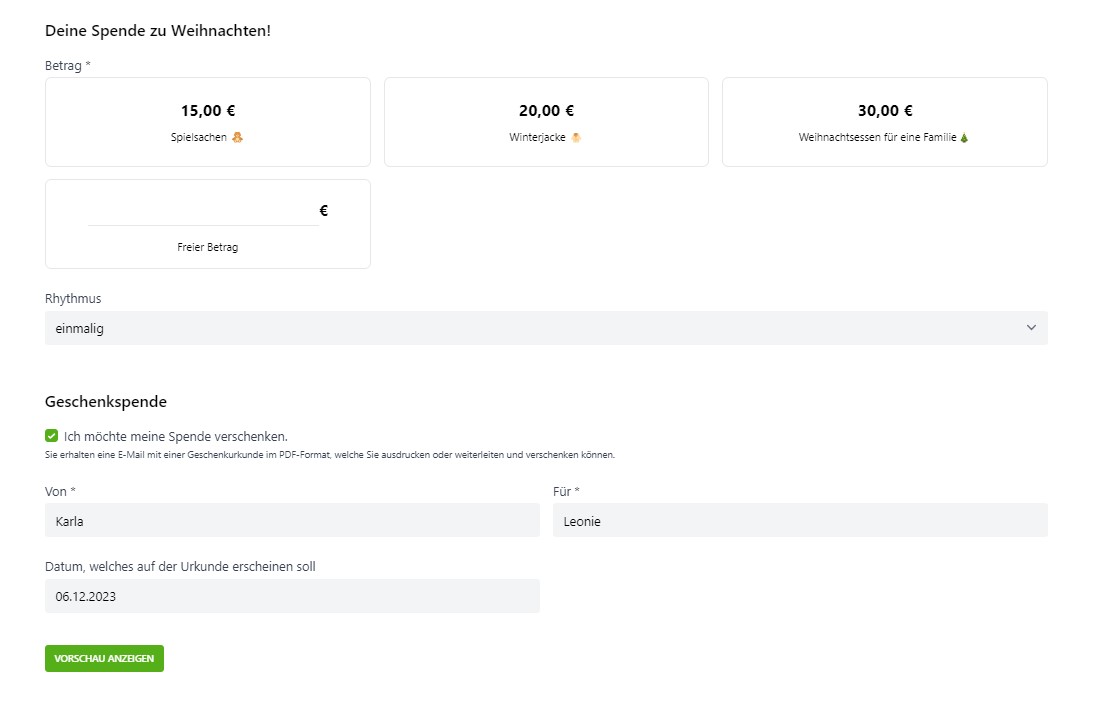Click the icon next to Winterjacke
The image size is (1116, 709).
pyautogui.click(x=576, y=138)
